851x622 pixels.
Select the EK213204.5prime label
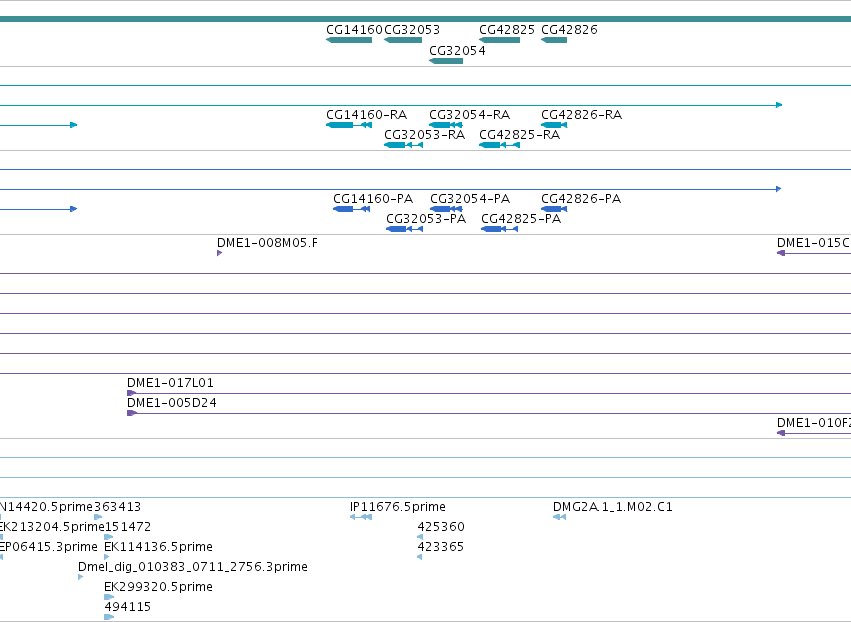[52, 527]
